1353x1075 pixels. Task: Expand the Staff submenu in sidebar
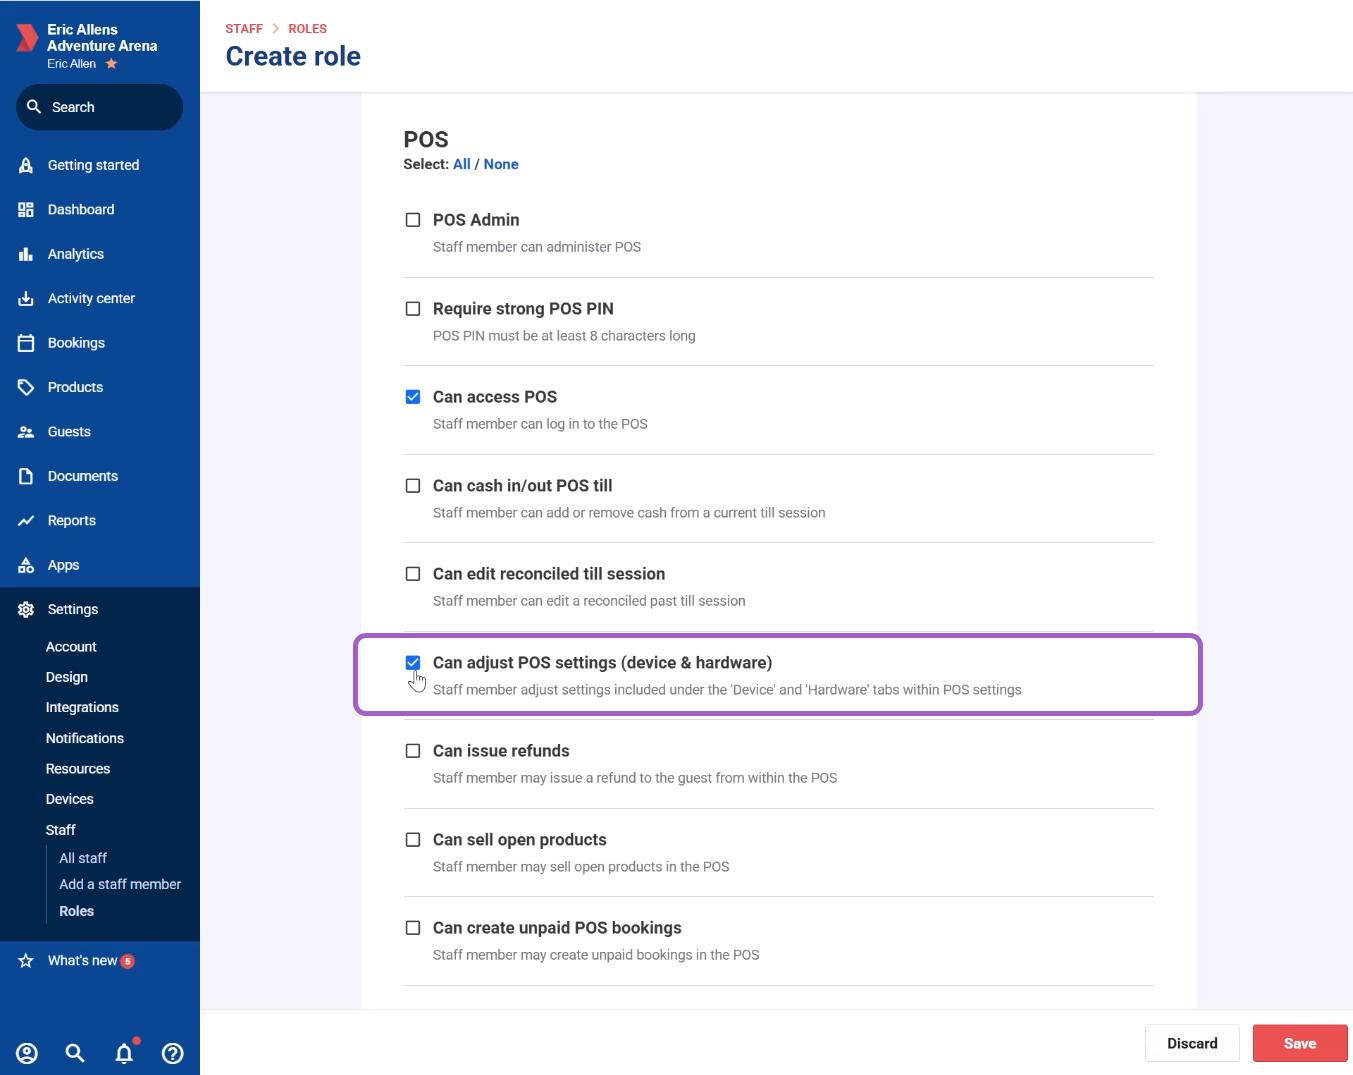pos(61,830)
